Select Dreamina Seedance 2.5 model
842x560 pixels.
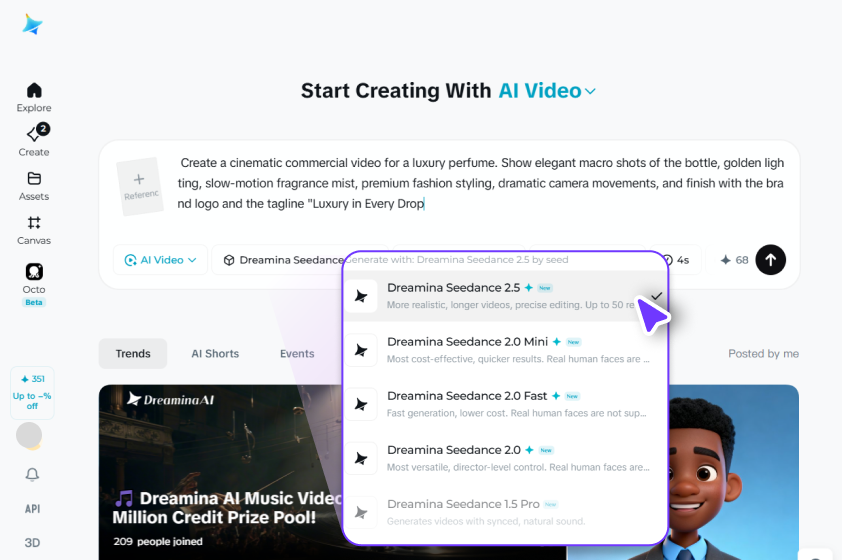505,296
